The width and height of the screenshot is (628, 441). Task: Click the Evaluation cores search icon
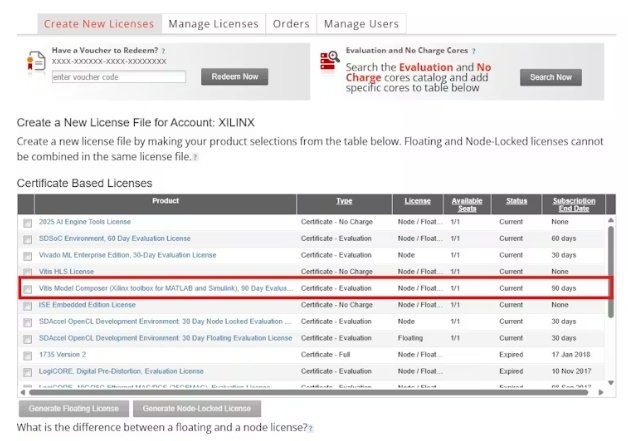point(329,63)
